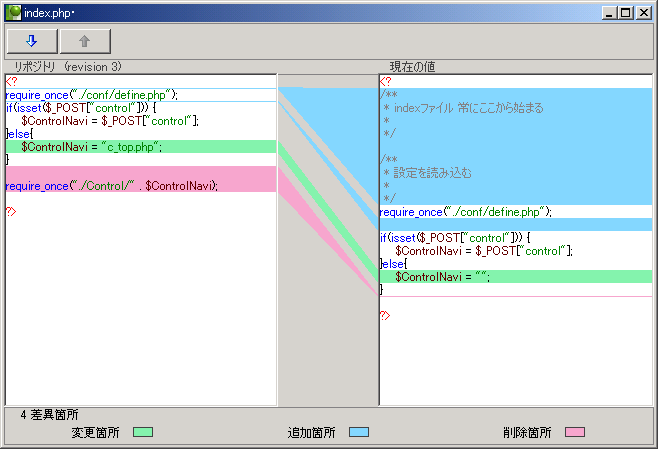Click require_once define.php line in left pane

[x=91, y=95]
